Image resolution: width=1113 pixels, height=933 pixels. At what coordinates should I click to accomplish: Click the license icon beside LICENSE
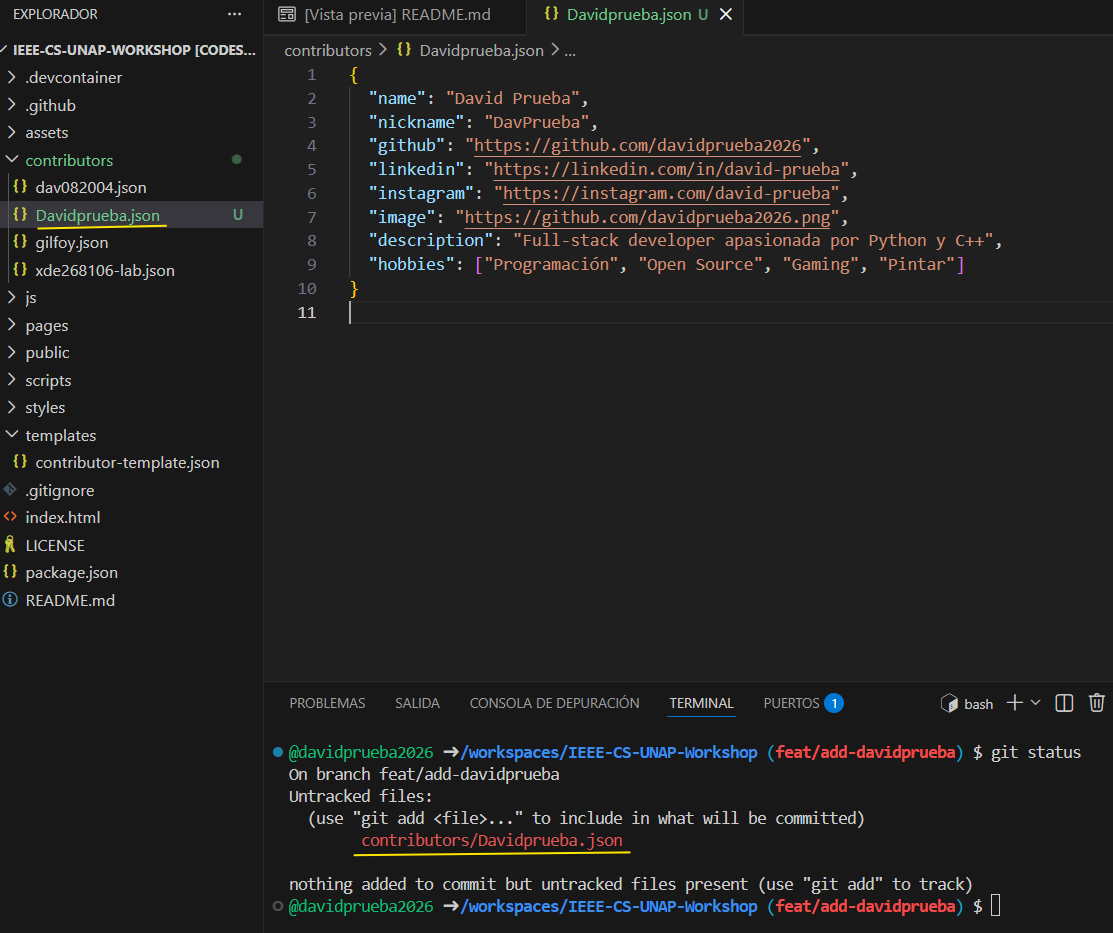tap(10, 545)
